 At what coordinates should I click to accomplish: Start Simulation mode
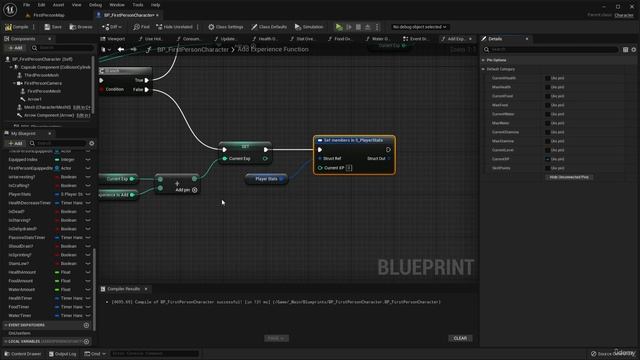309,27
